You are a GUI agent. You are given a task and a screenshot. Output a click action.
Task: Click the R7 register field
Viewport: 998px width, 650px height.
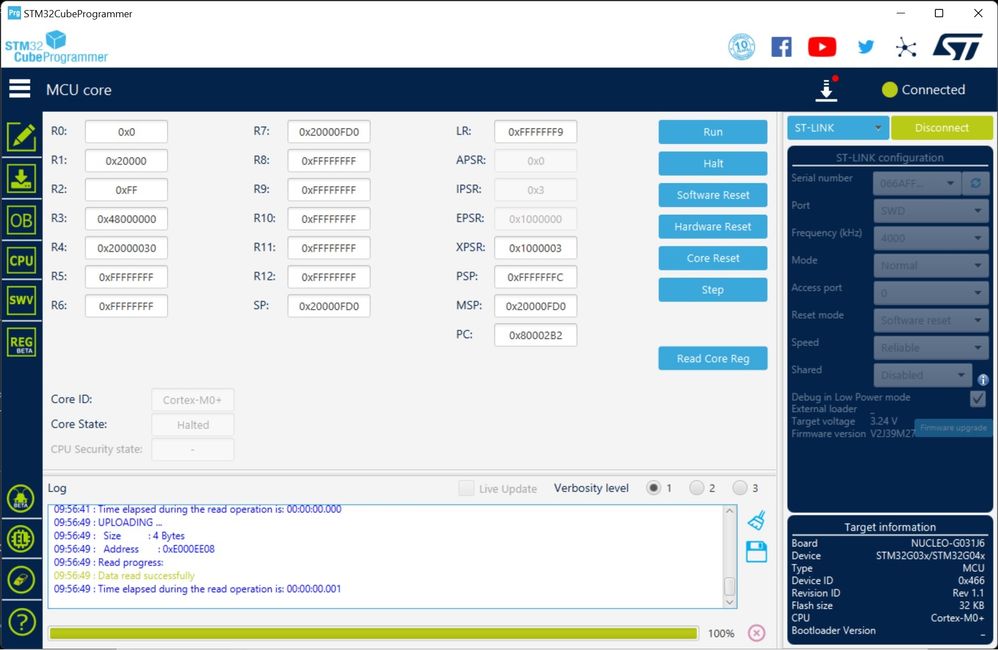click(x=328, y=132)
